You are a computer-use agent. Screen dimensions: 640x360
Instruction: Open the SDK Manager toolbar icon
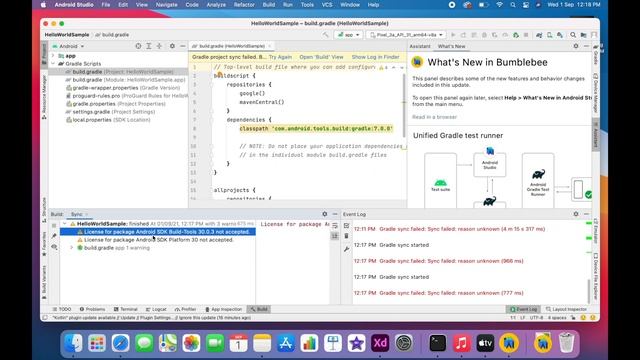click(x=560, y=35)
